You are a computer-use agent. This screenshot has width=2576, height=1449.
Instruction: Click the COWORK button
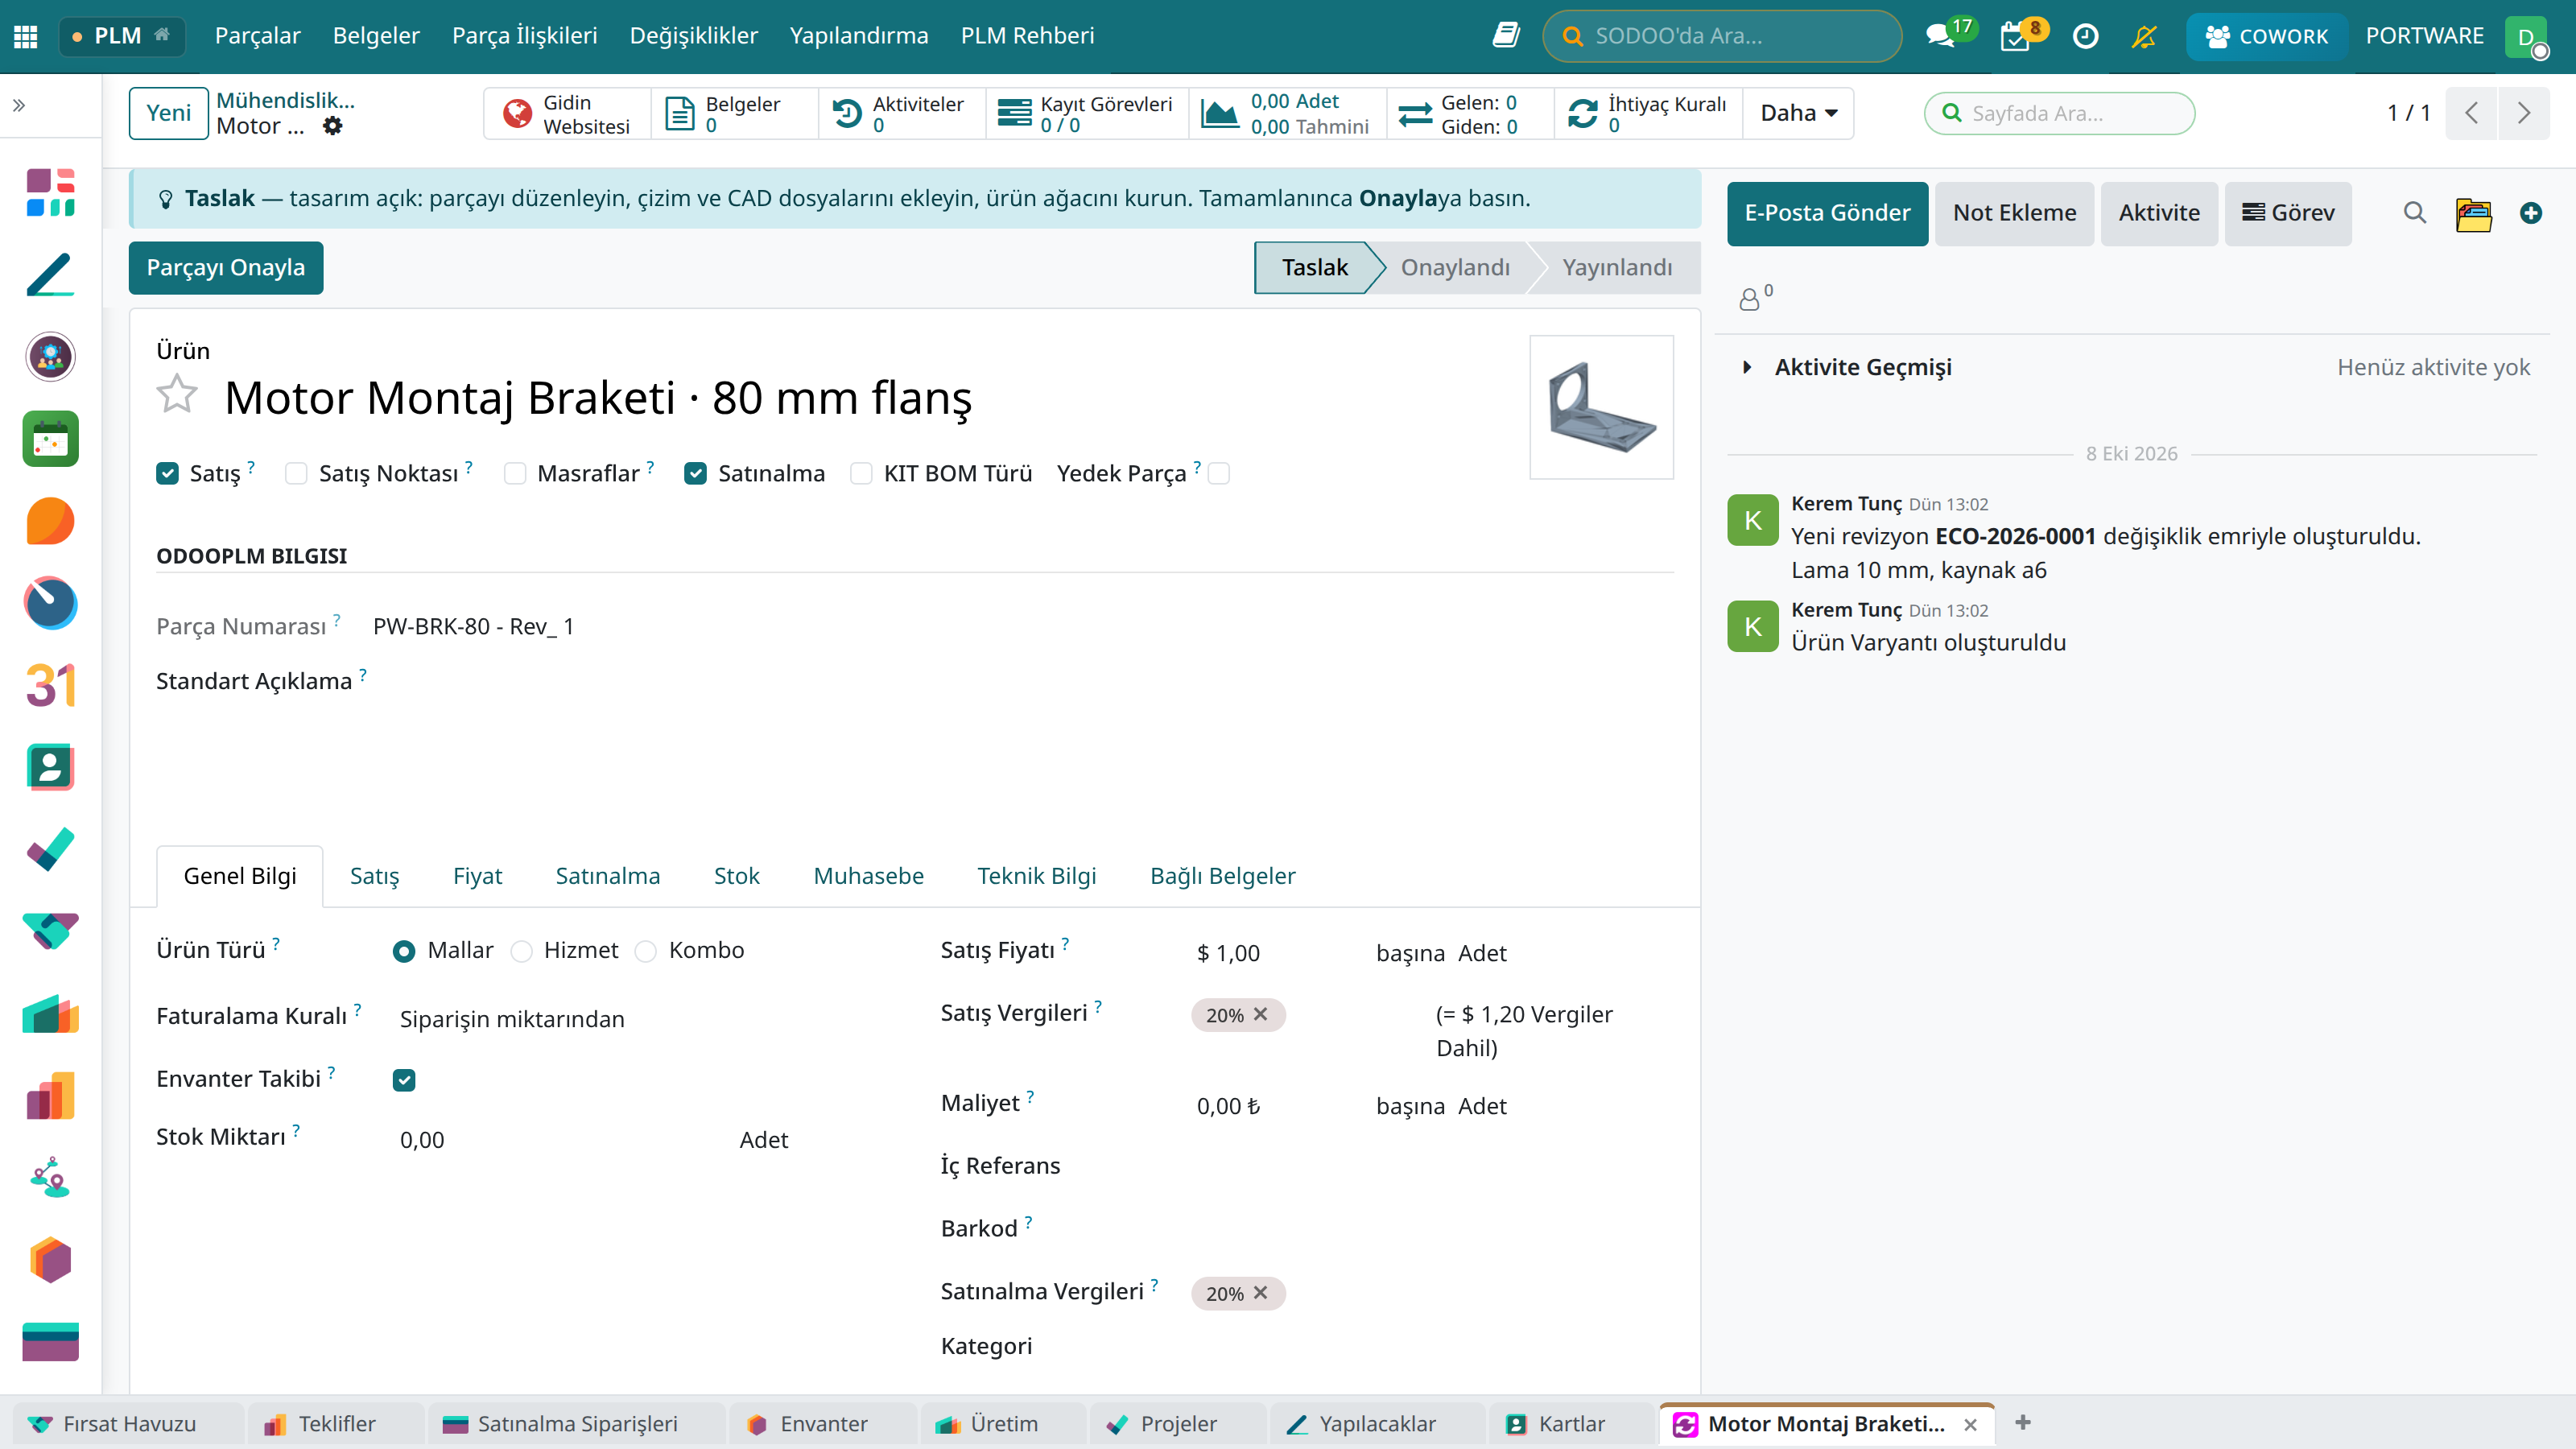(2266, 36)
